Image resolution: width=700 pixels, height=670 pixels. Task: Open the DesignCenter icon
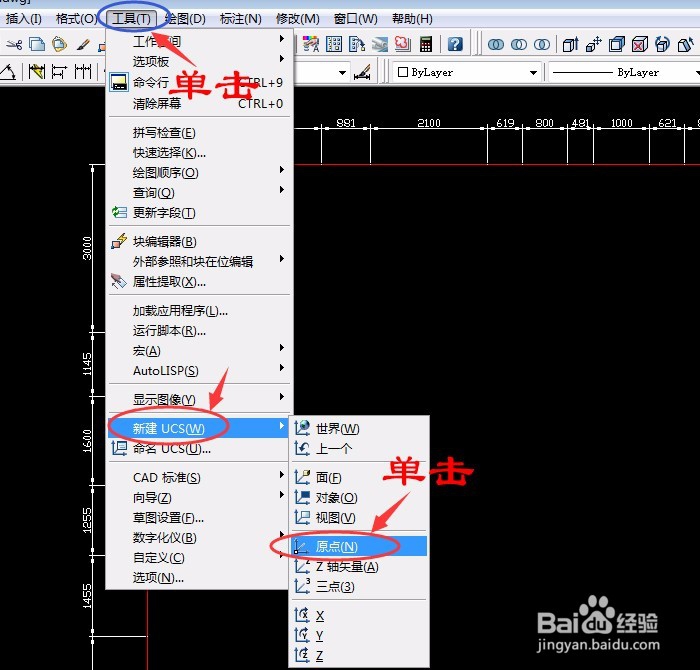tap(334, 44)
